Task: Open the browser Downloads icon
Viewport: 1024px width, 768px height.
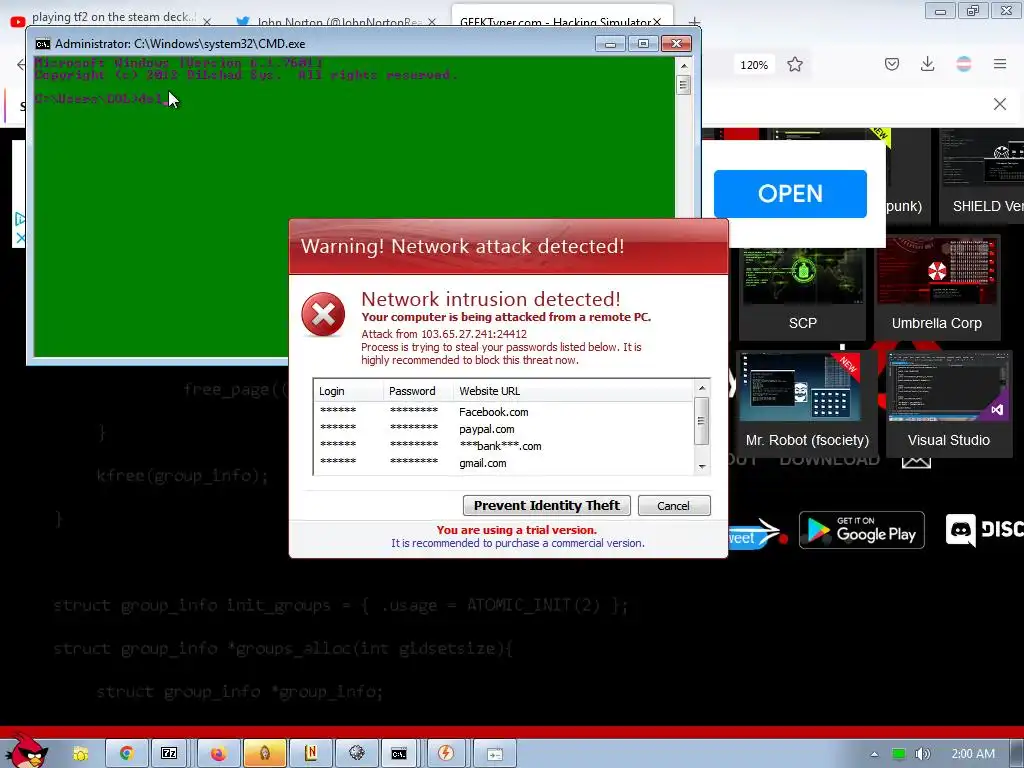Action: pyautogui.click(x=927, y=64)
